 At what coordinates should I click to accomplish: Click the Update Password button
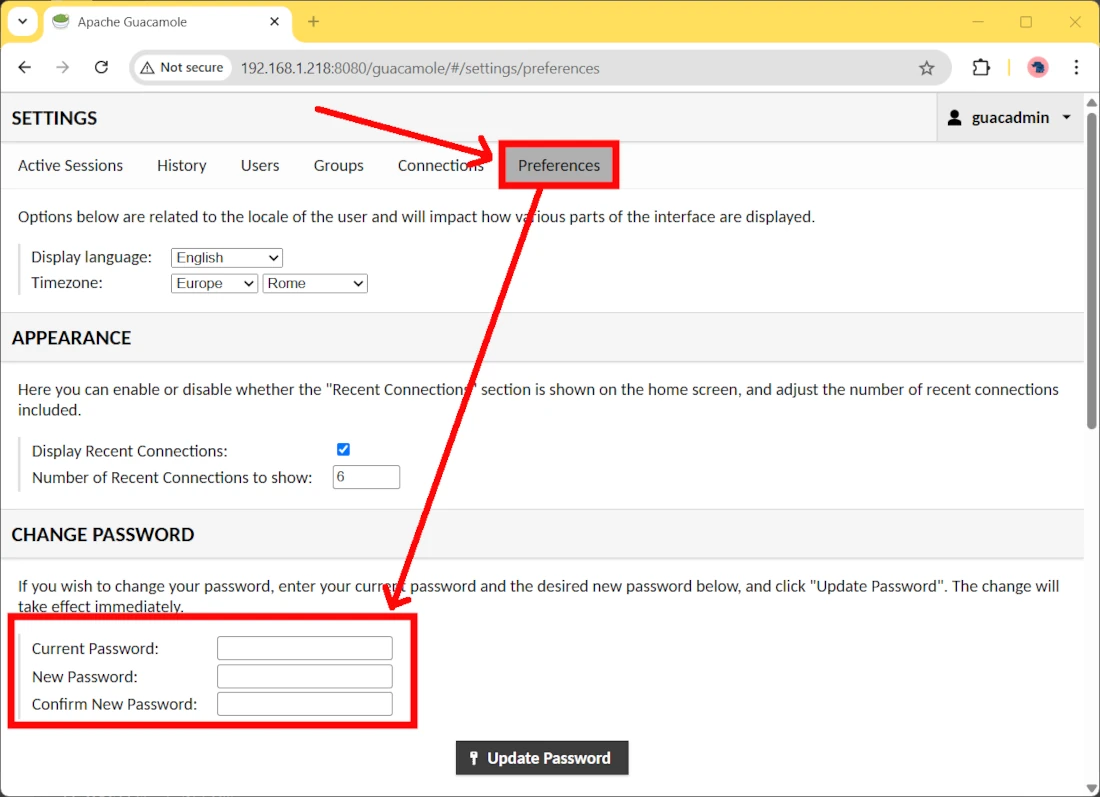pos(542,758)
